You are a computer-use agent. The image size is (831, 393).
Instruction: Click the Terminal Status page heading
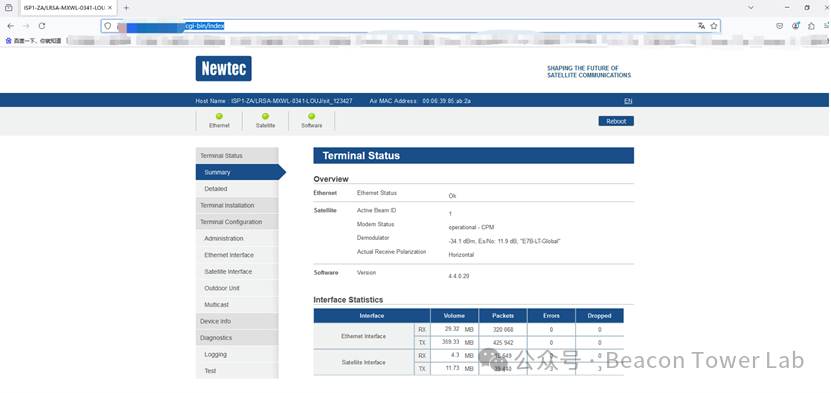click(x=361, y=156)
